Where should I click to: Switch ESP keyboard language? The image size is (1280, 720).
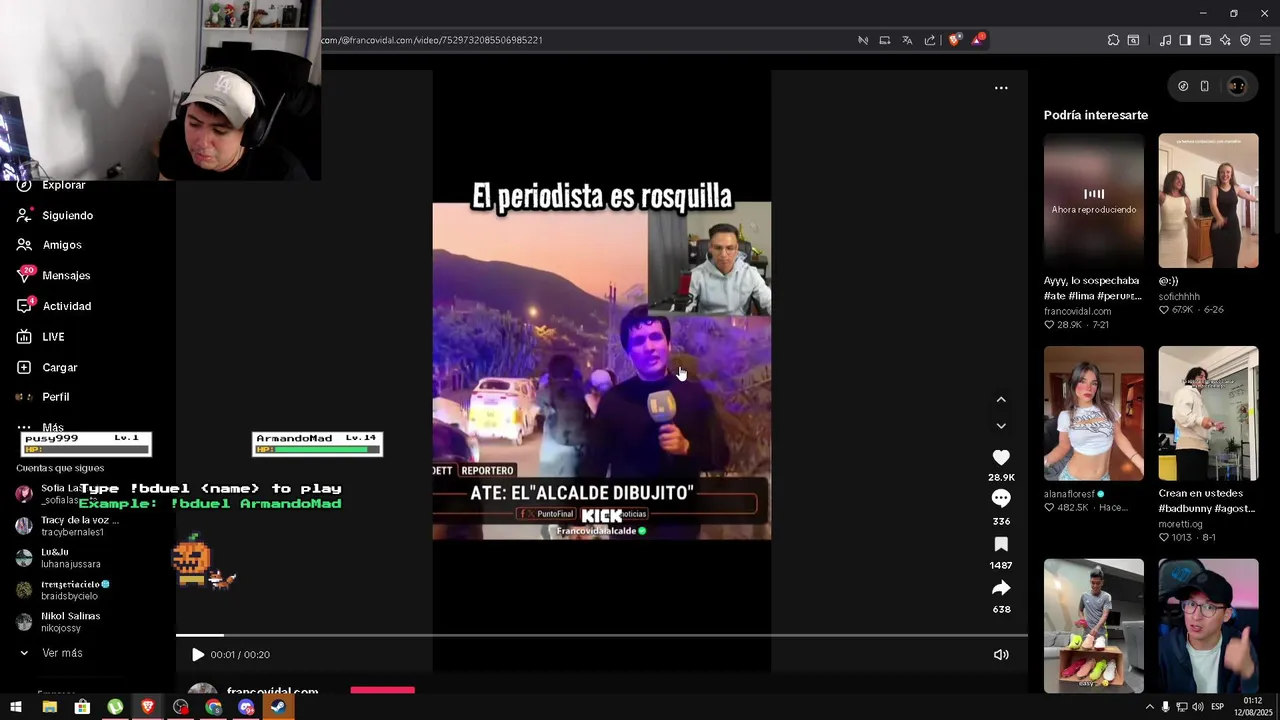pos(1217,707)
